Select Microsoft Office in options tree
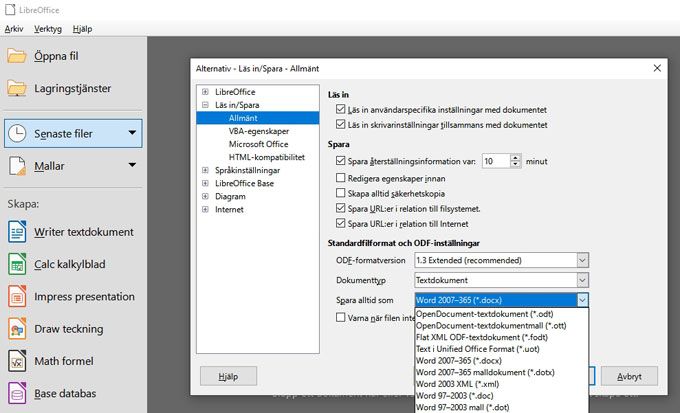This screenshot has width=680, height=413. 258,144
